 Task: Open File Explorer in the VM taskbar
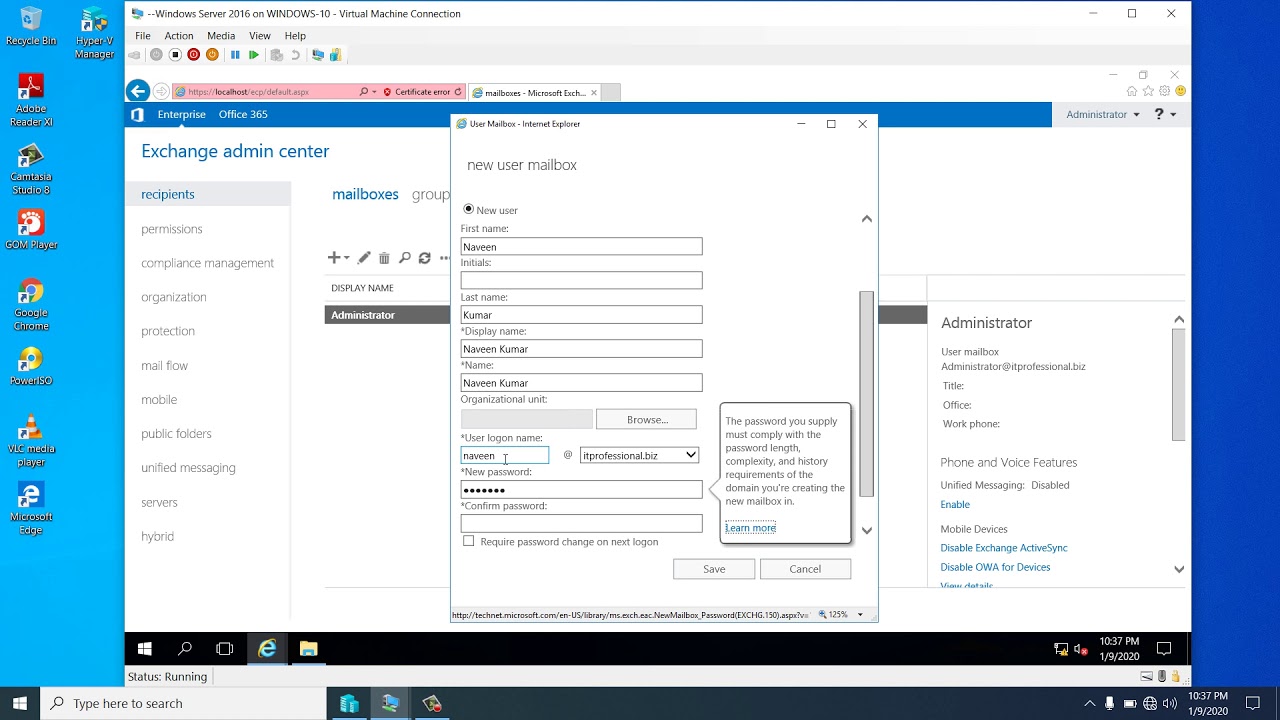pyautogui.click(x=308, y=649)
